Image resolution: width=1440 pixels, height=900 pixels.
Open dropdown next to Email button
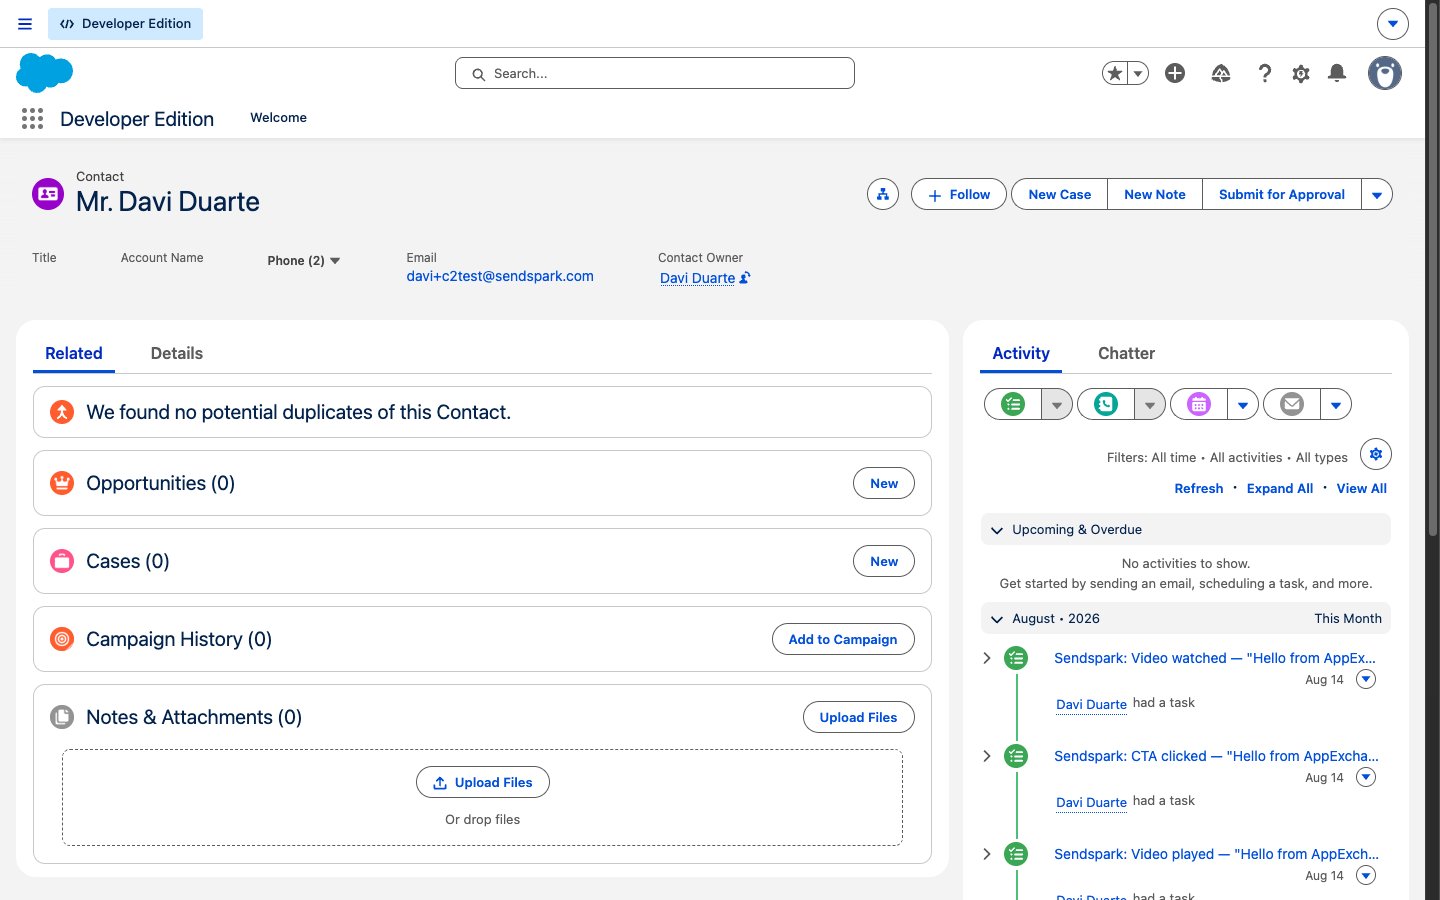click(x=1336, y=404)
